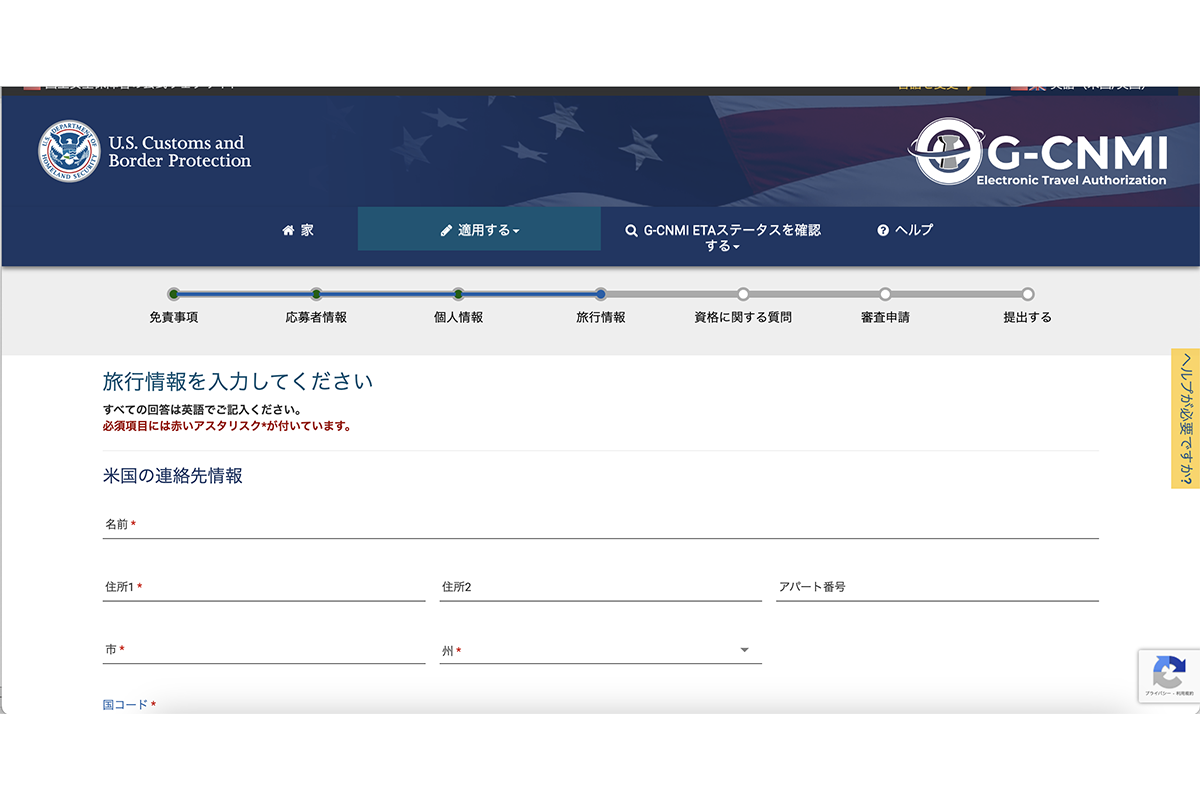This screenshot has height=800, width=1200.
Task: Go to the 個人情報 progress step
Action: (458, 294)
